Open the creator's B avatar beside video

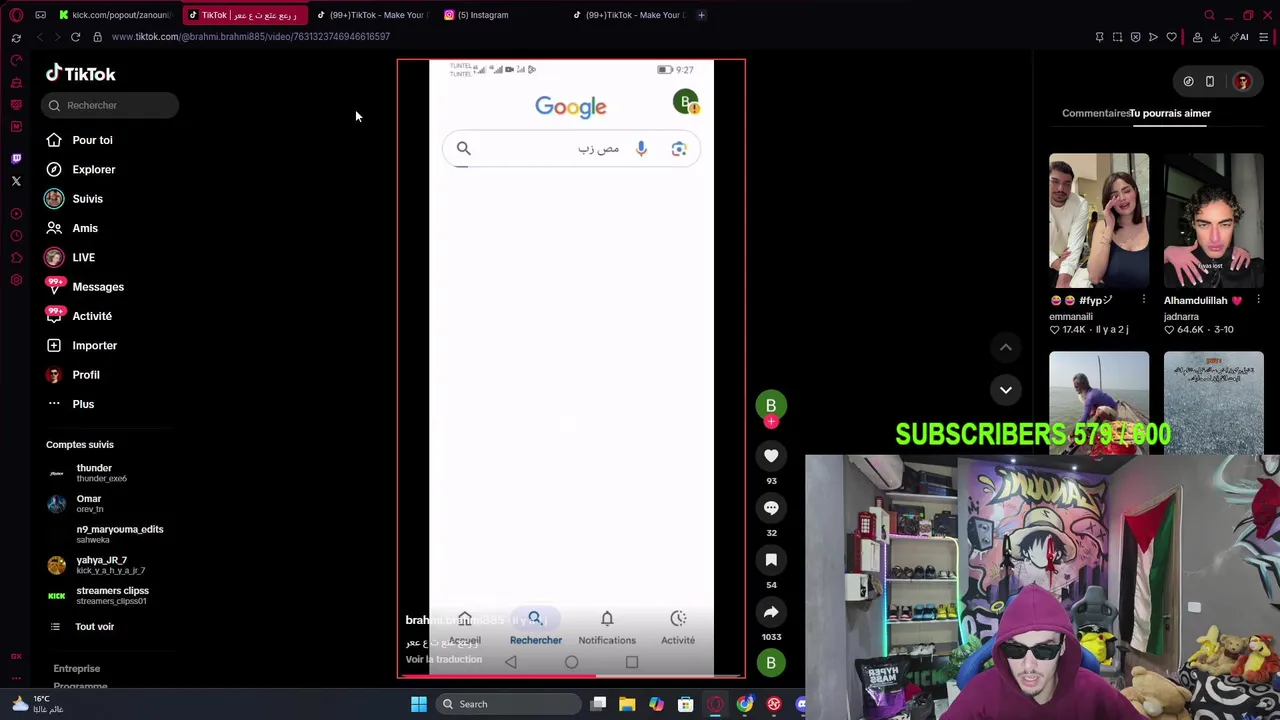click(771, 405)
